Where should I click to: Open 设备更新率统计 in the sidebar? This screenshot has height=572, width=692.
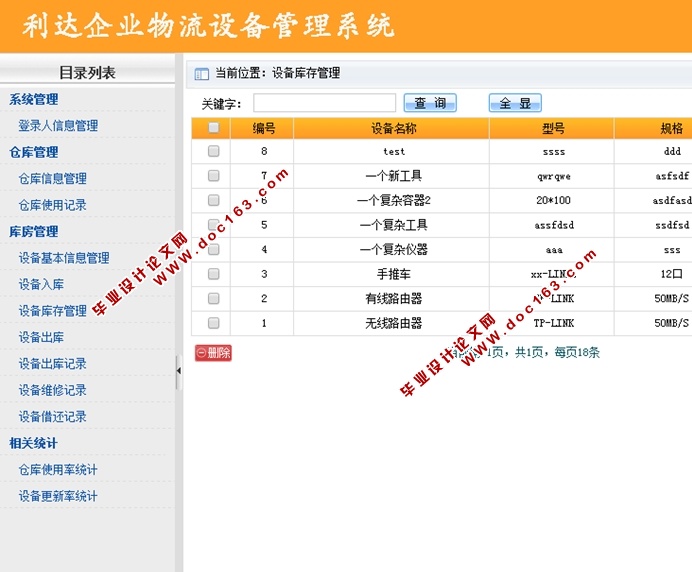58,496
